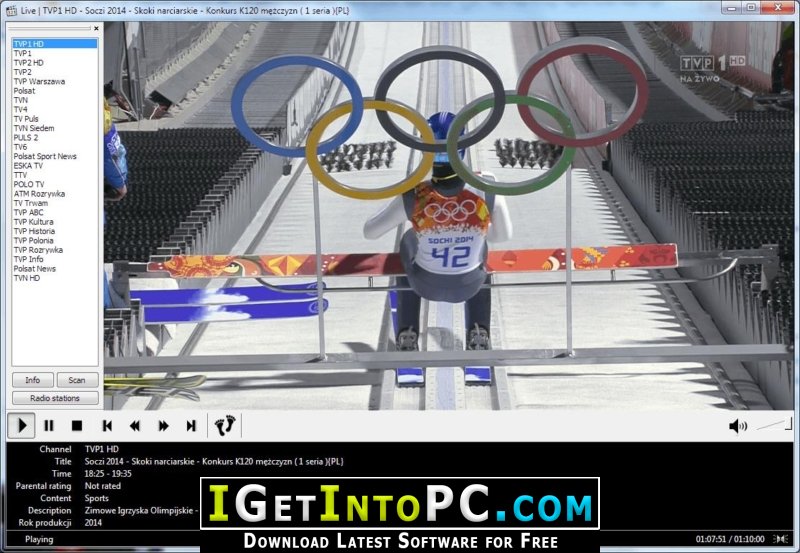Screen dimensions: 800x553
Task: Open Radio stations list
Action: (55, 398)
